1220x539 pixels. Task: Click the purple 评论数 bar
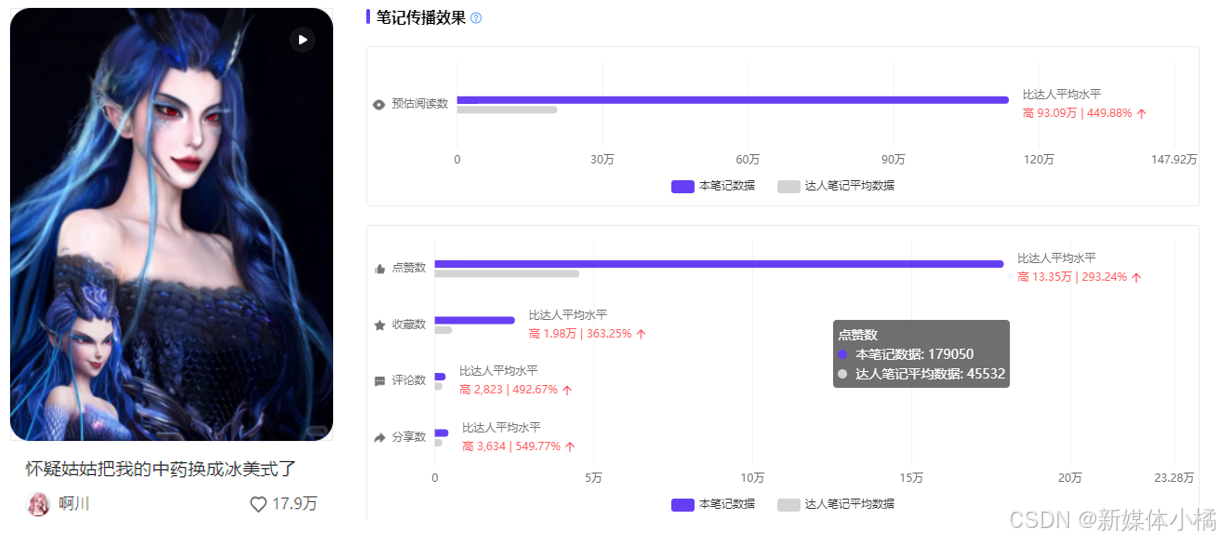click(440, 377)
